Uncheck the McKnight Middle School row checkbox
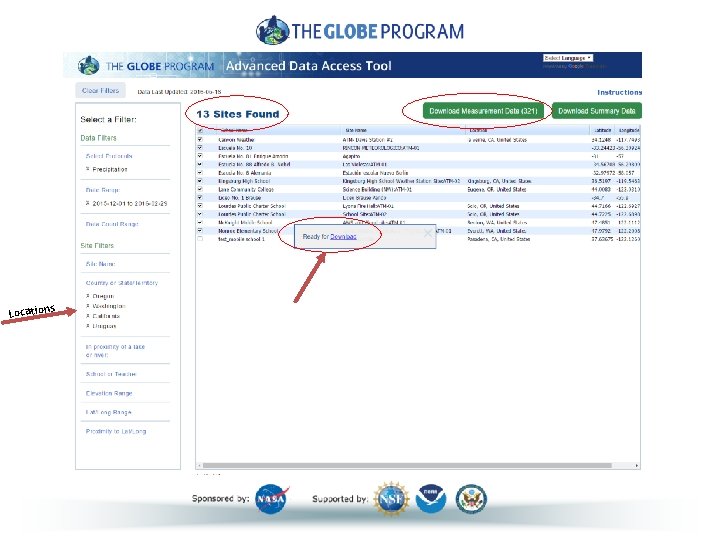Viewport: 720px width, 540px height. tap(200, 222)
